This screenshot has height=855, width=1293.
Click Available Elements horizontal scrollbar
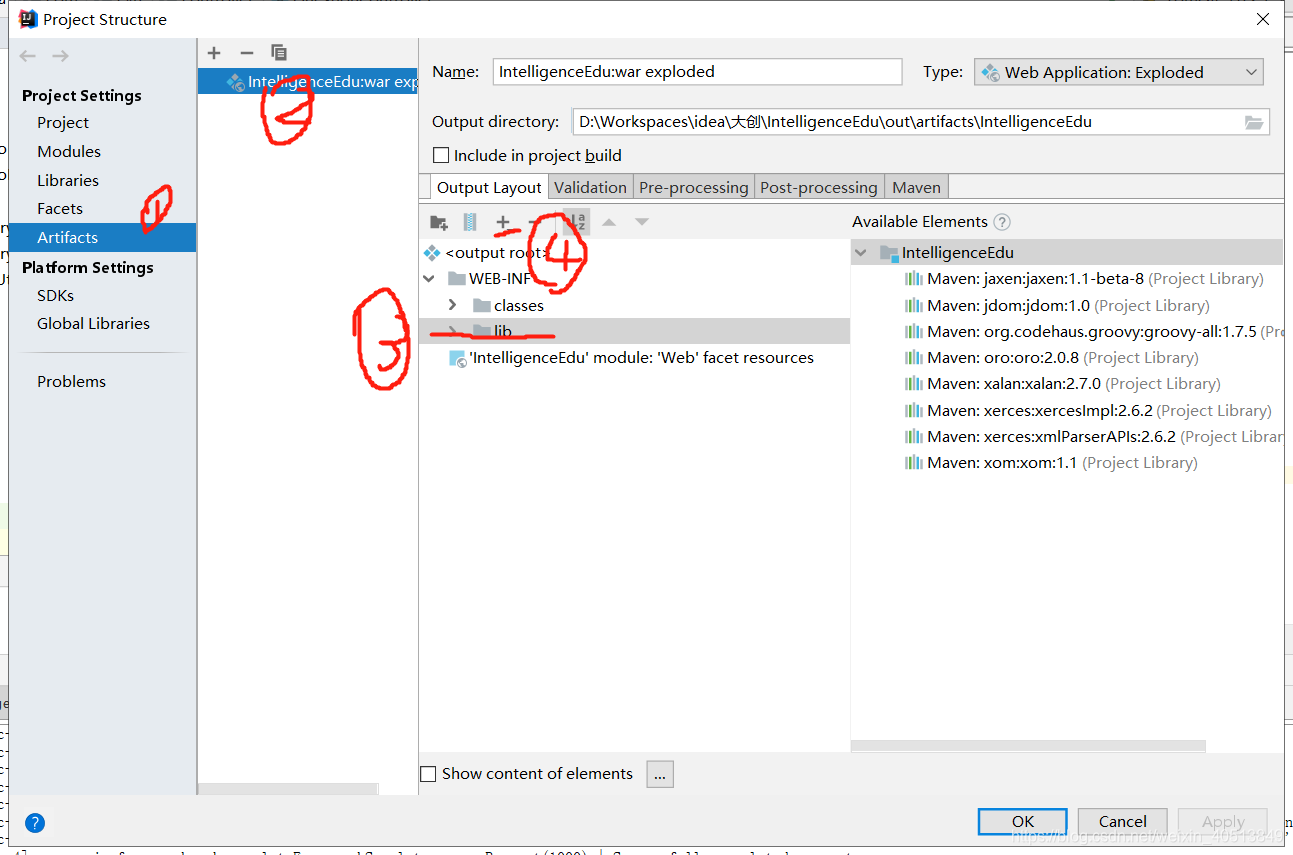coord(1028,746)
